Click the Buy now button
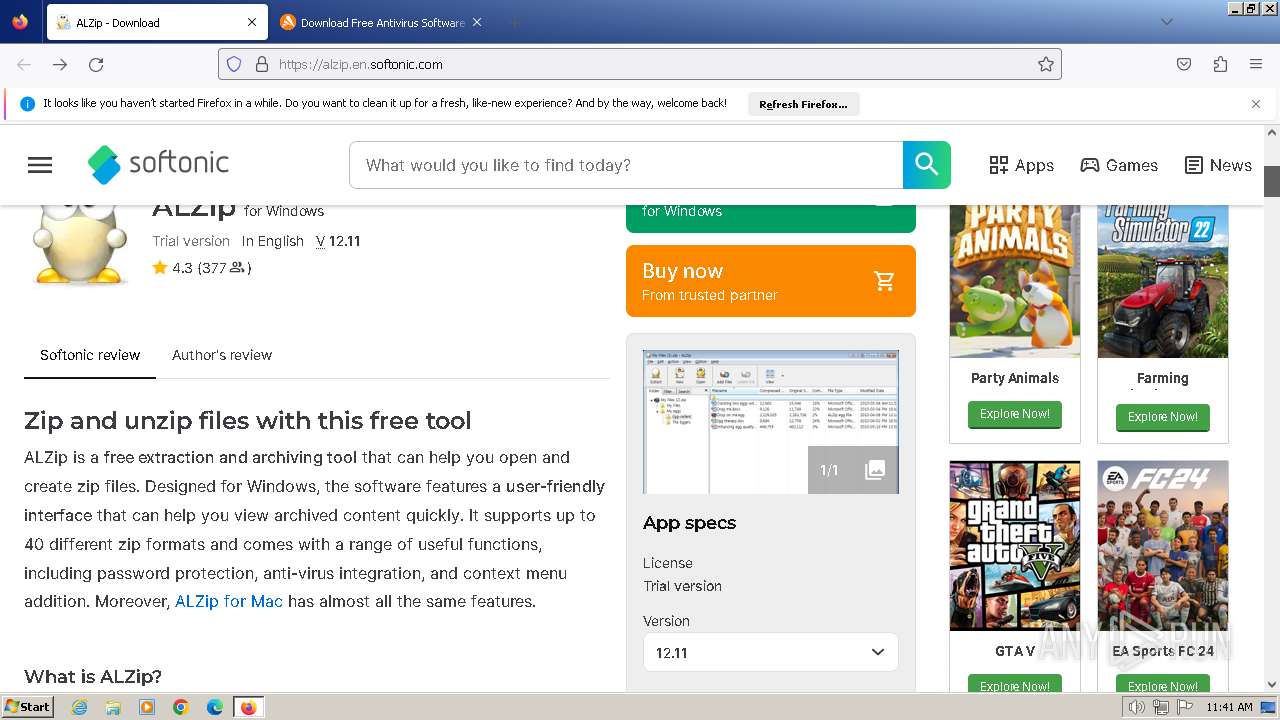 pos(771,281)
